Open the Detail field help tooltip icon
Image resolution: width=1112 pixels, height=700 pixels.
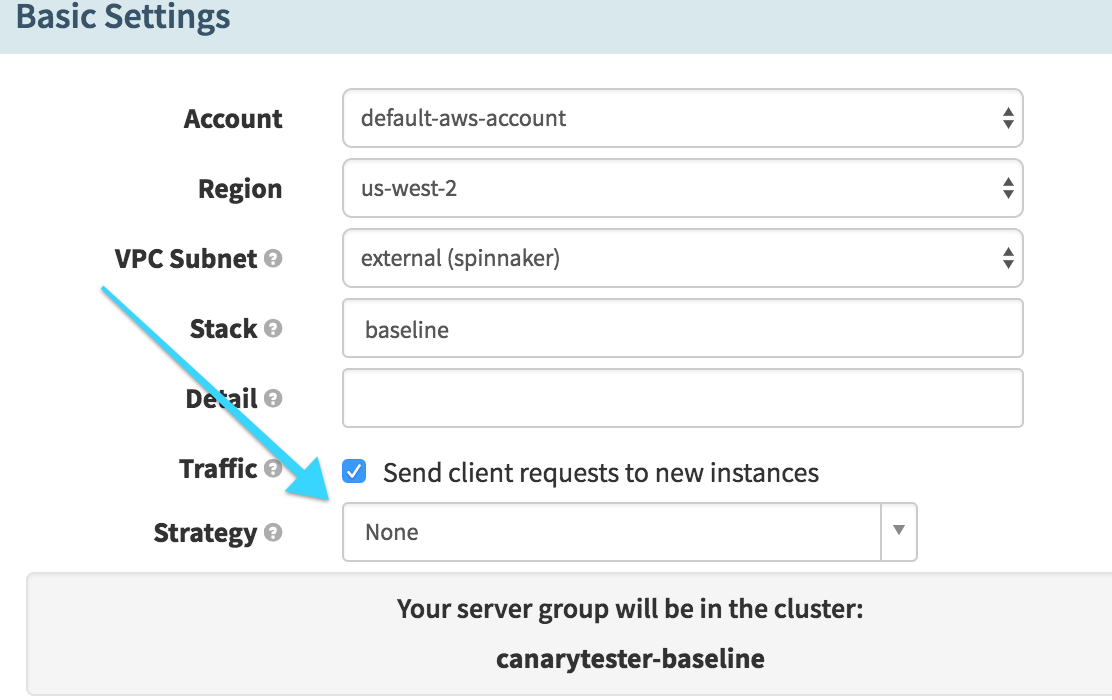pos(273,399)
